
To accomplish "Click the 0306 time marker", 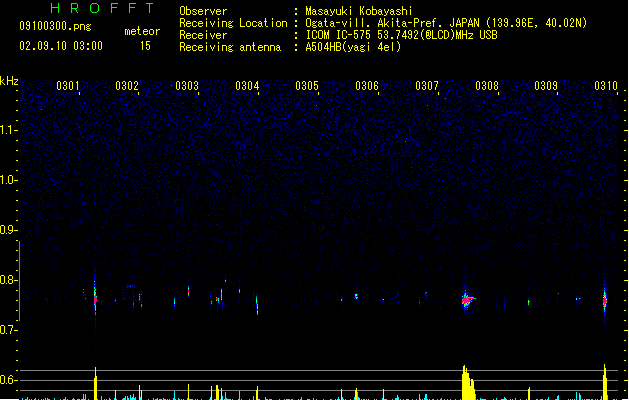I will coord(367,86).
